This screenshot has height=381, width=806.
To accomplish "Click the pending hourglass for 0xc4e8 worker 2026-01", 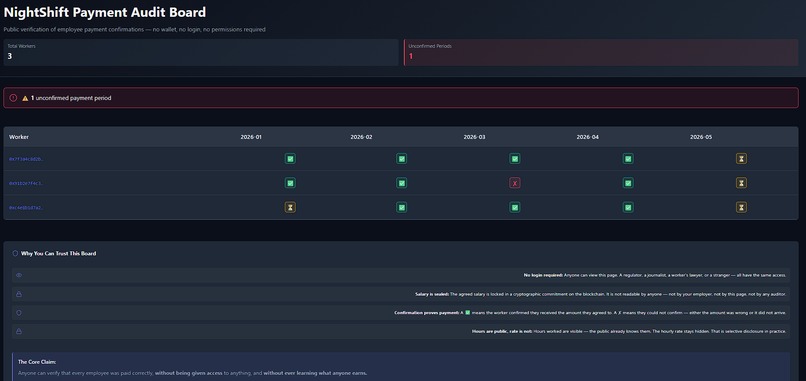I will click(x=290, y=207).
